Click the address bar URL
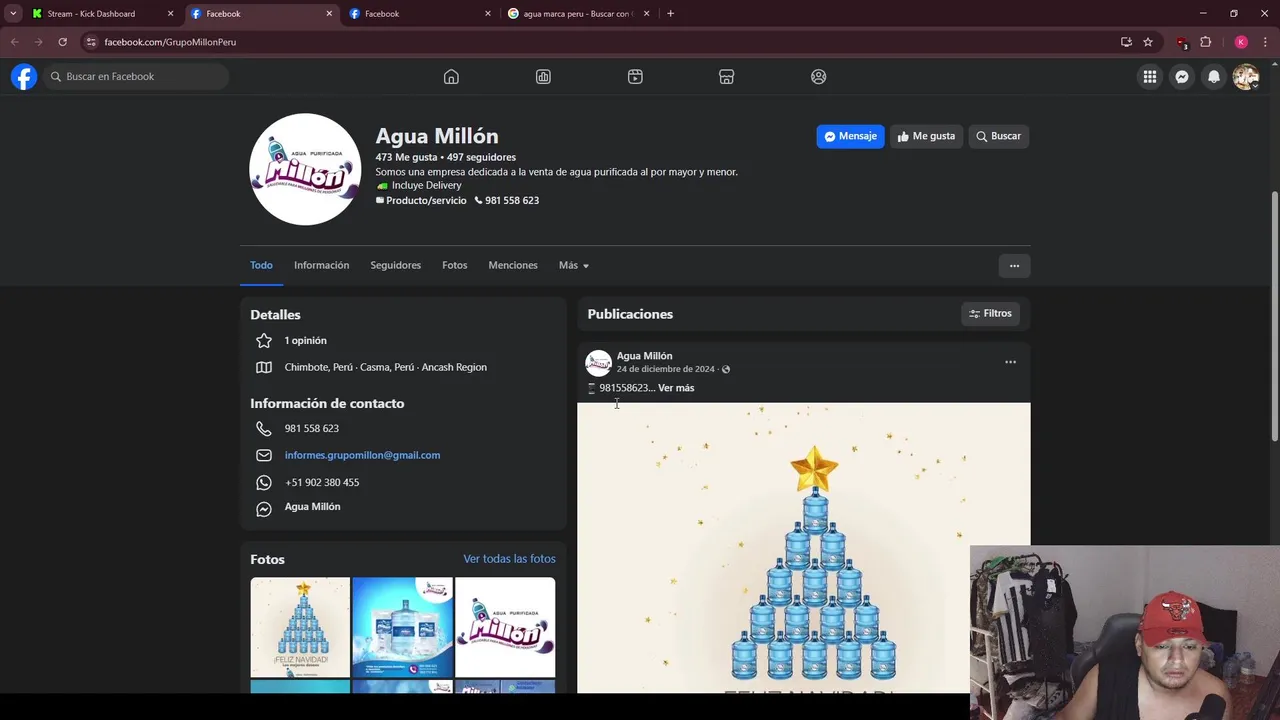This screenshot has width=1280, height=720. (x=170, y=42)
